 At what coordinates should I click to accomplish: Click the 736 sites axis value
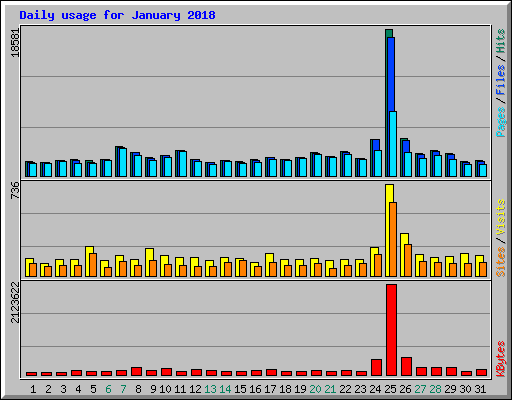[15, 191]
